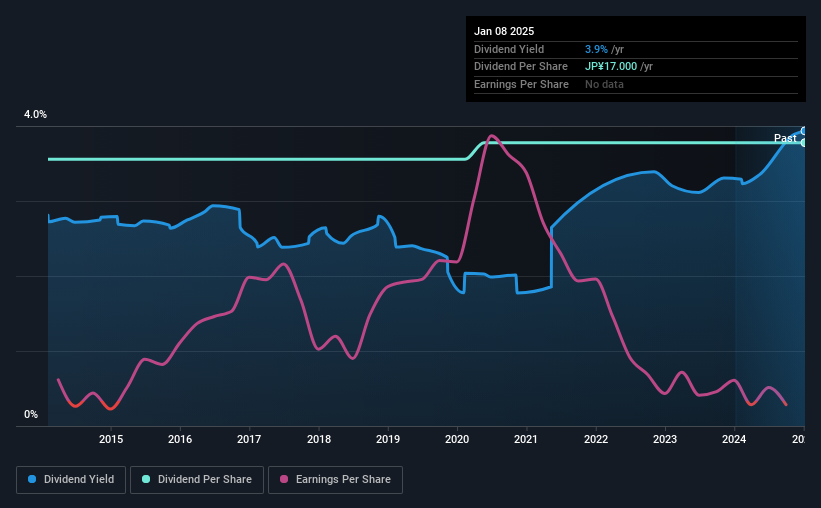Click the 0% y-axis label

(31, 414)
